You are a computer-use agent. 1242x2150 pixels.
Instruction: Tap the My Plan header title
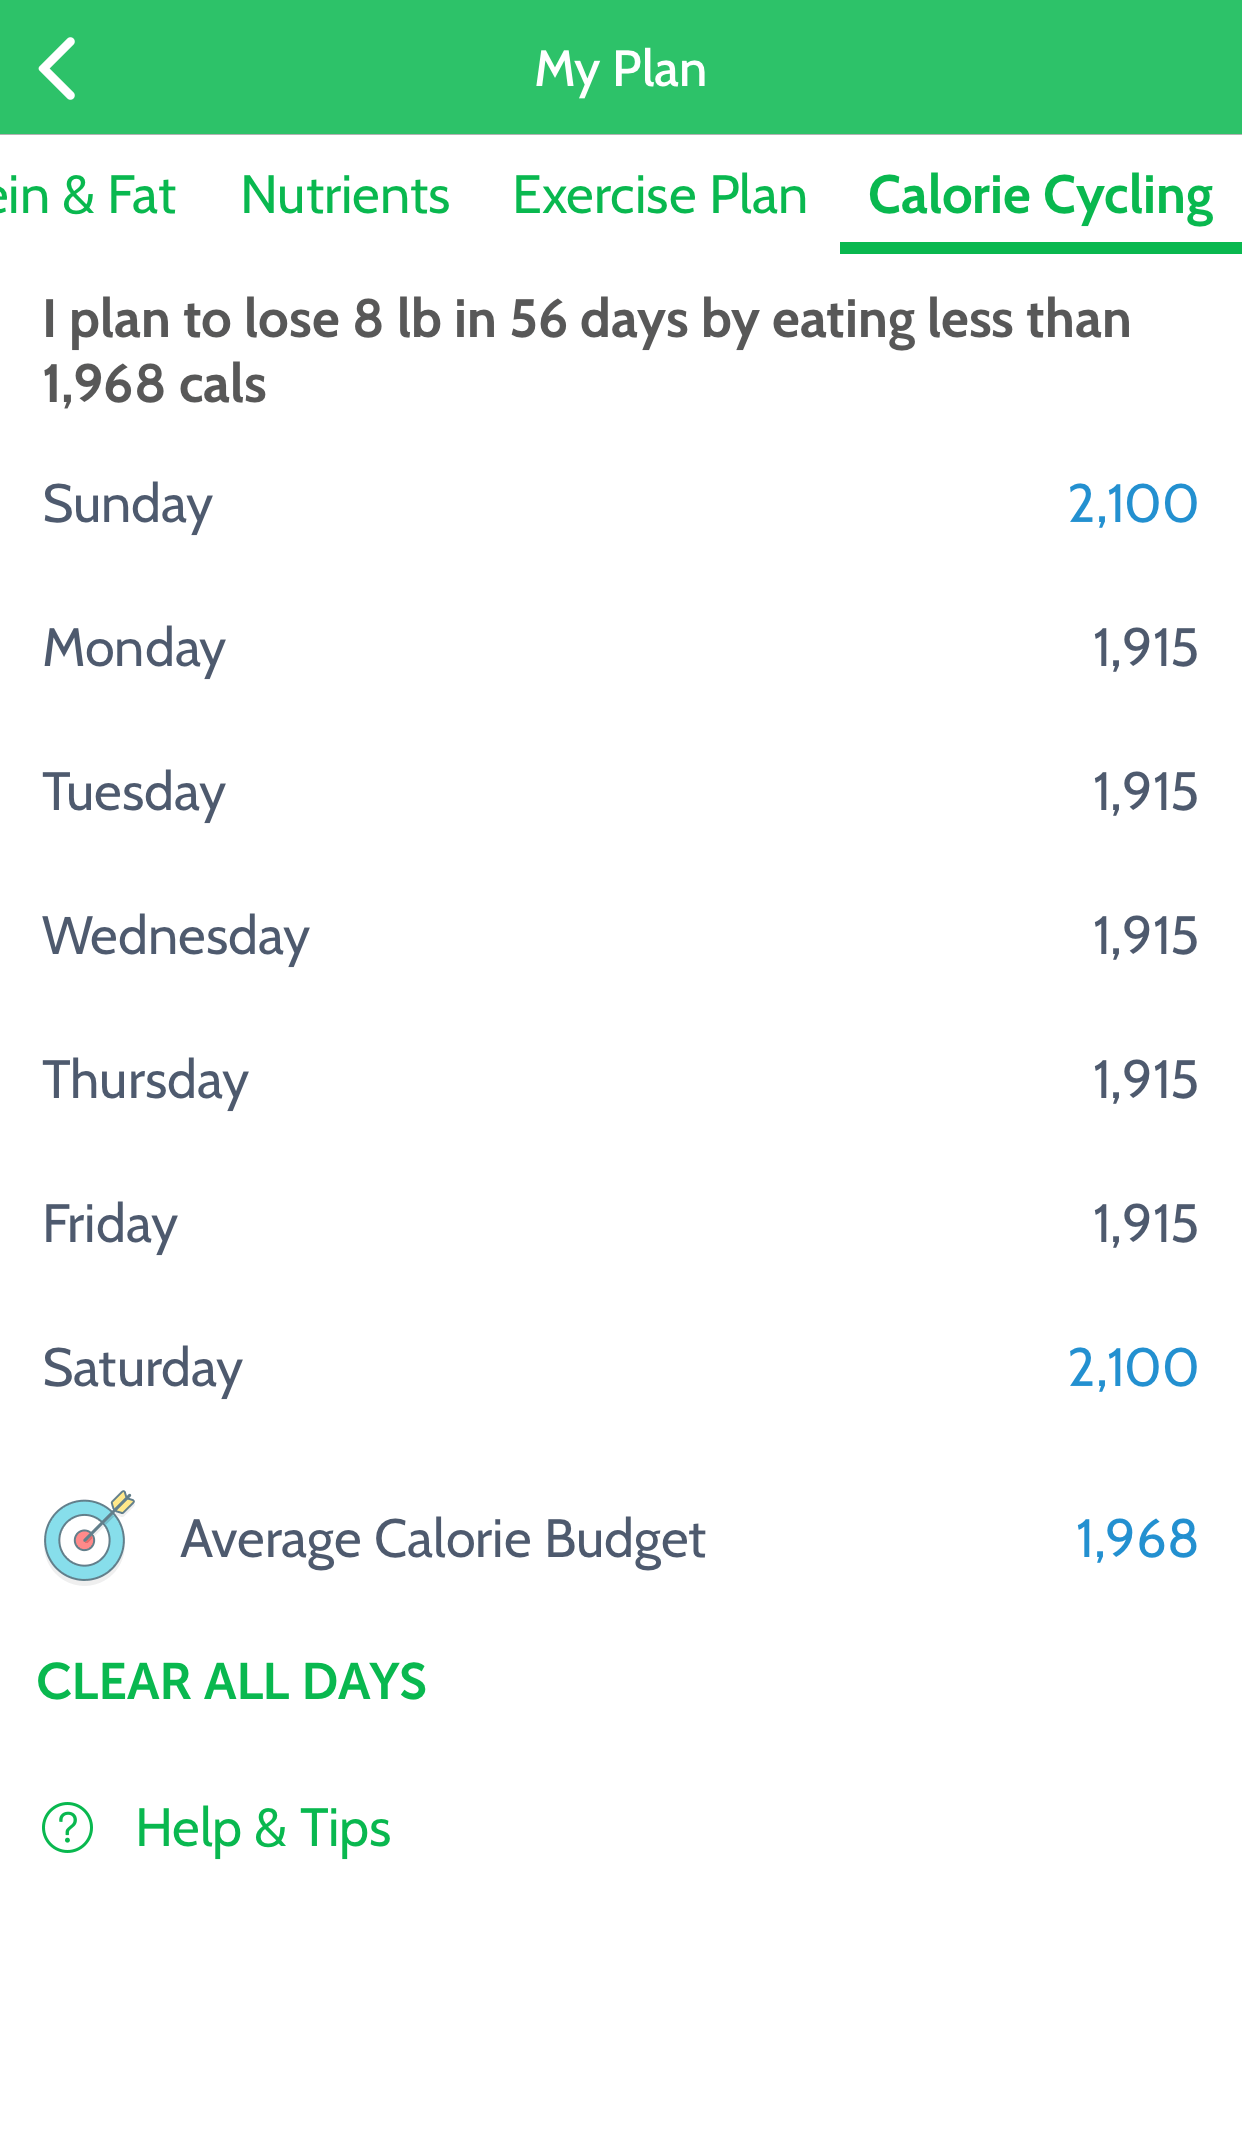pos(621,69)
